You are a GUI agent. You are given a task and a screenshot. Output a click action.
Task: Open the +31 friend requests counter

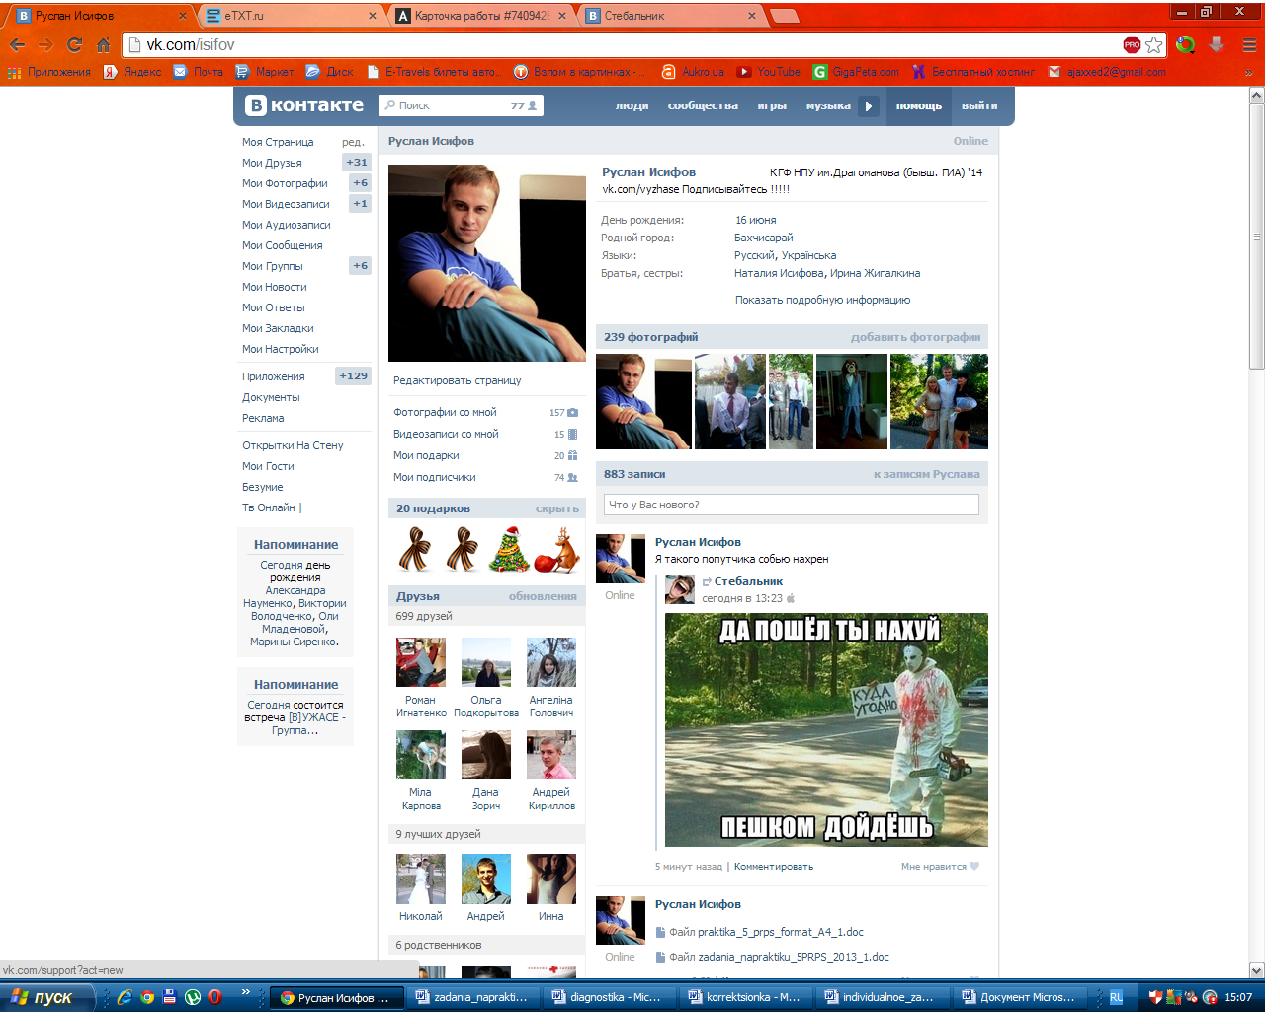357,163
